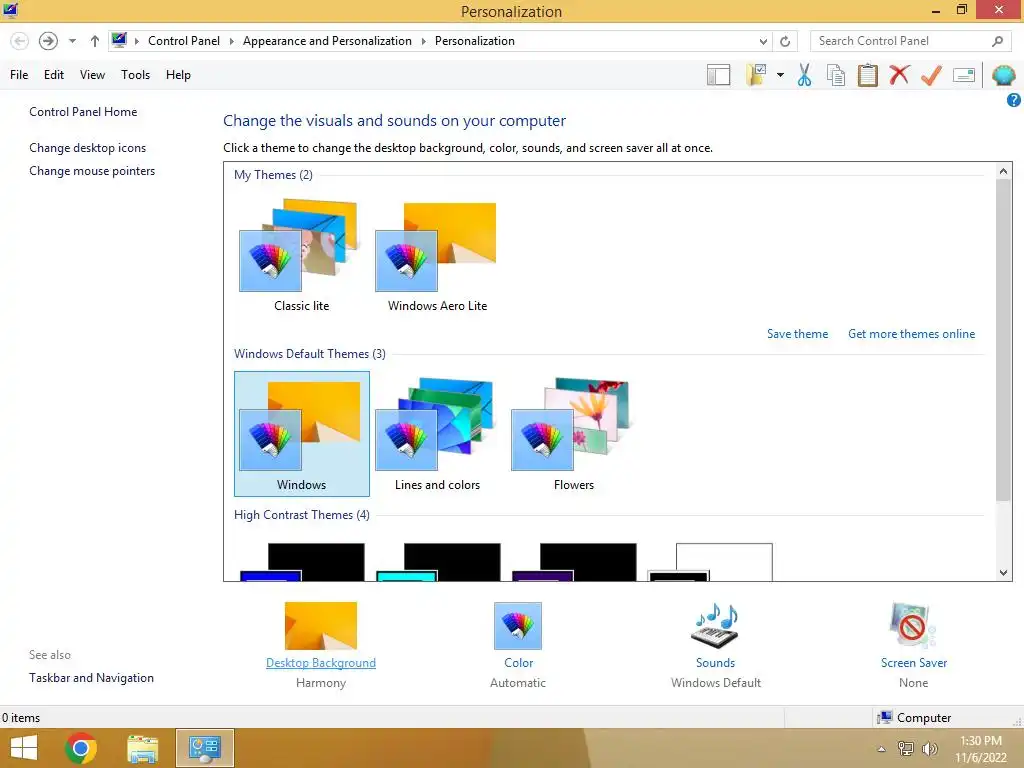Expand the address bar history dropdown
Screen dimensions: 1024x768
click(x=763, y=42)
